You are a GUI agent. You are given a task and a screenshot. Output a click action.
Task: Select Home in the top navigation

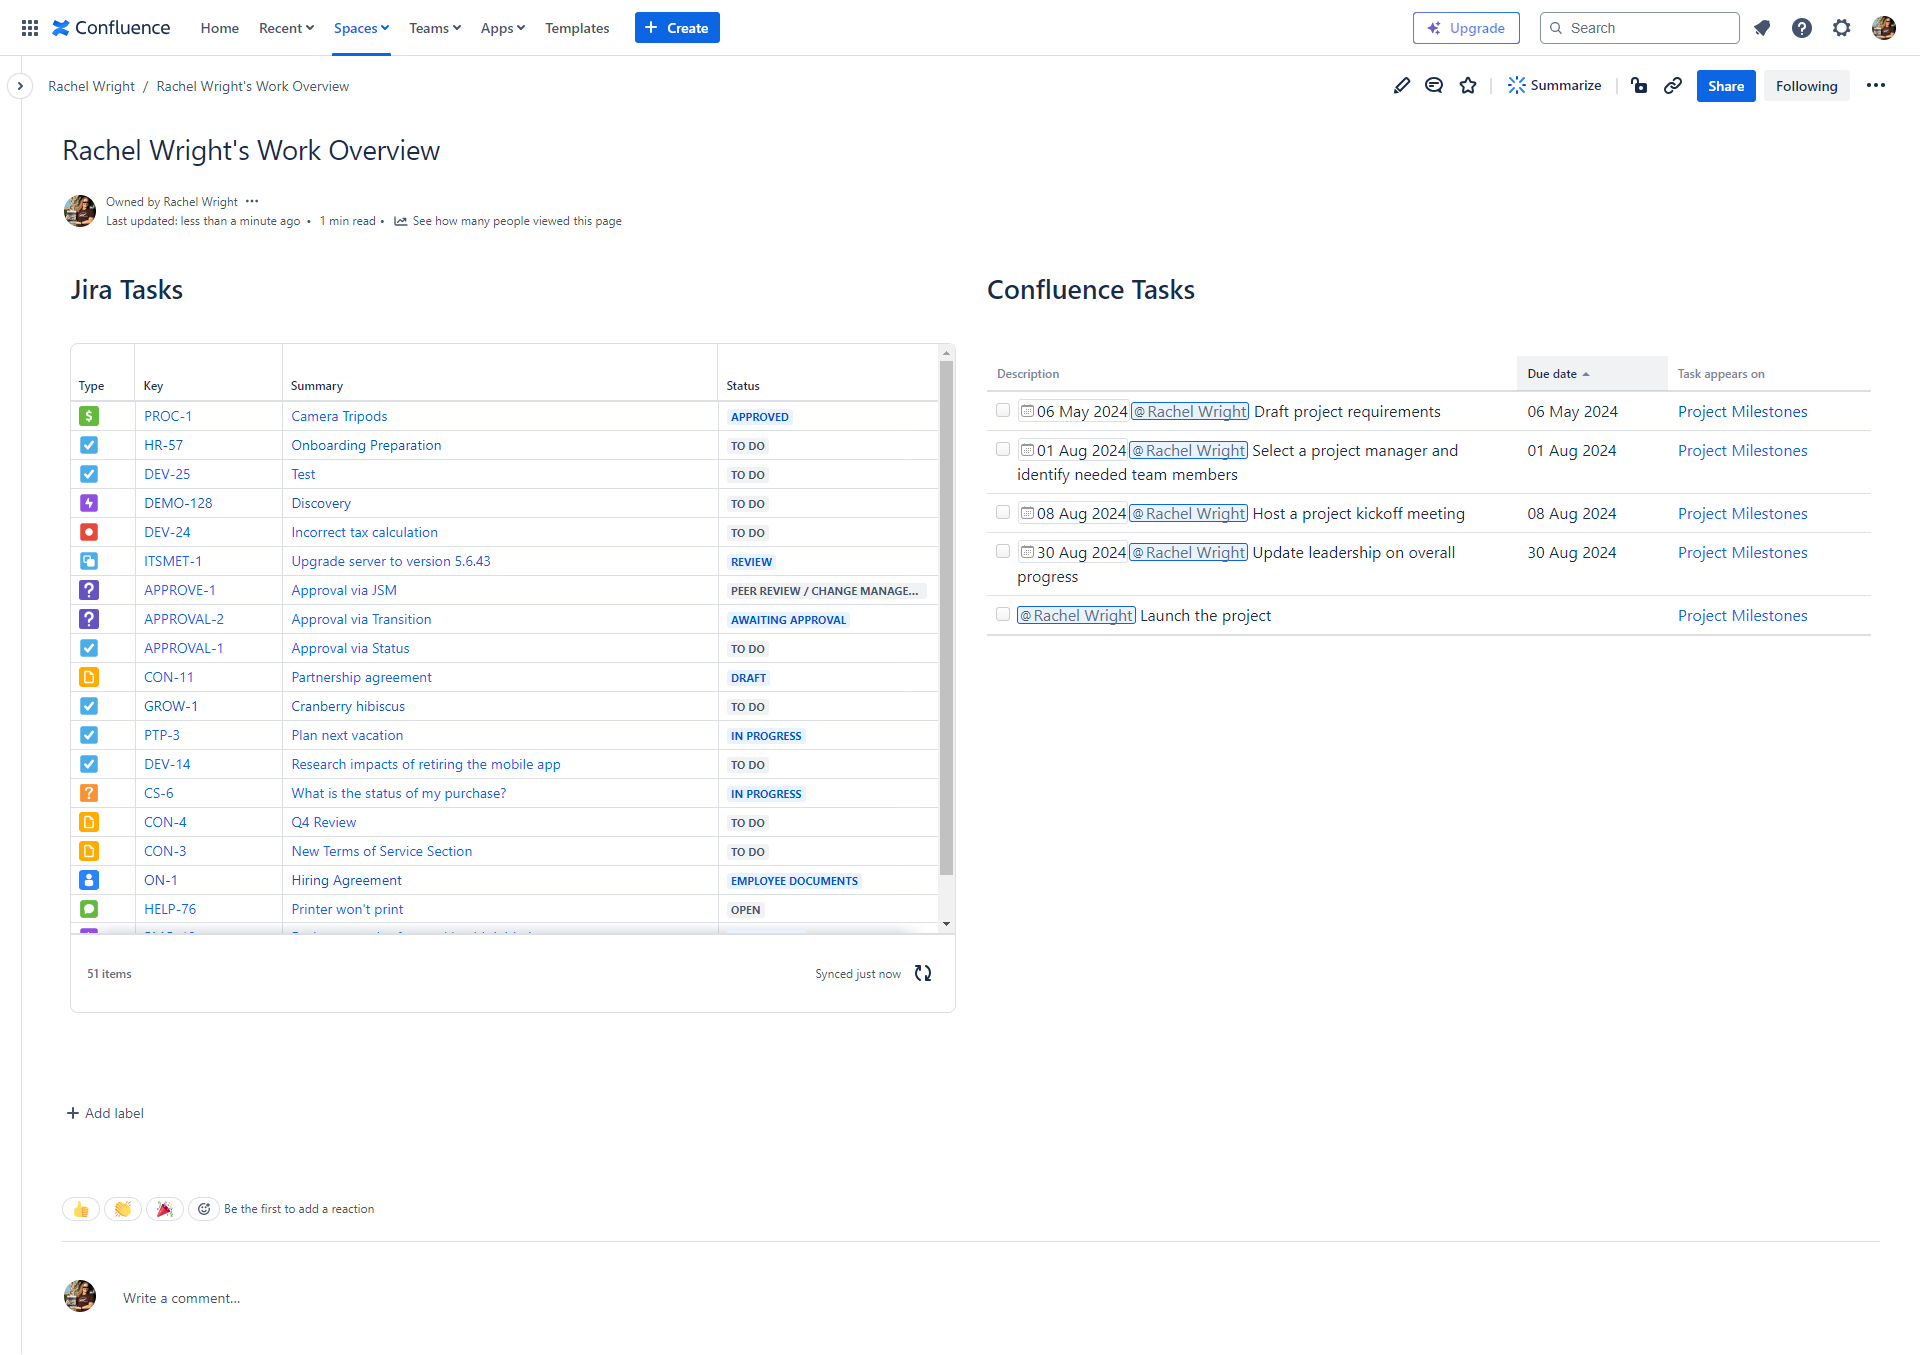[x=219, y=28]
